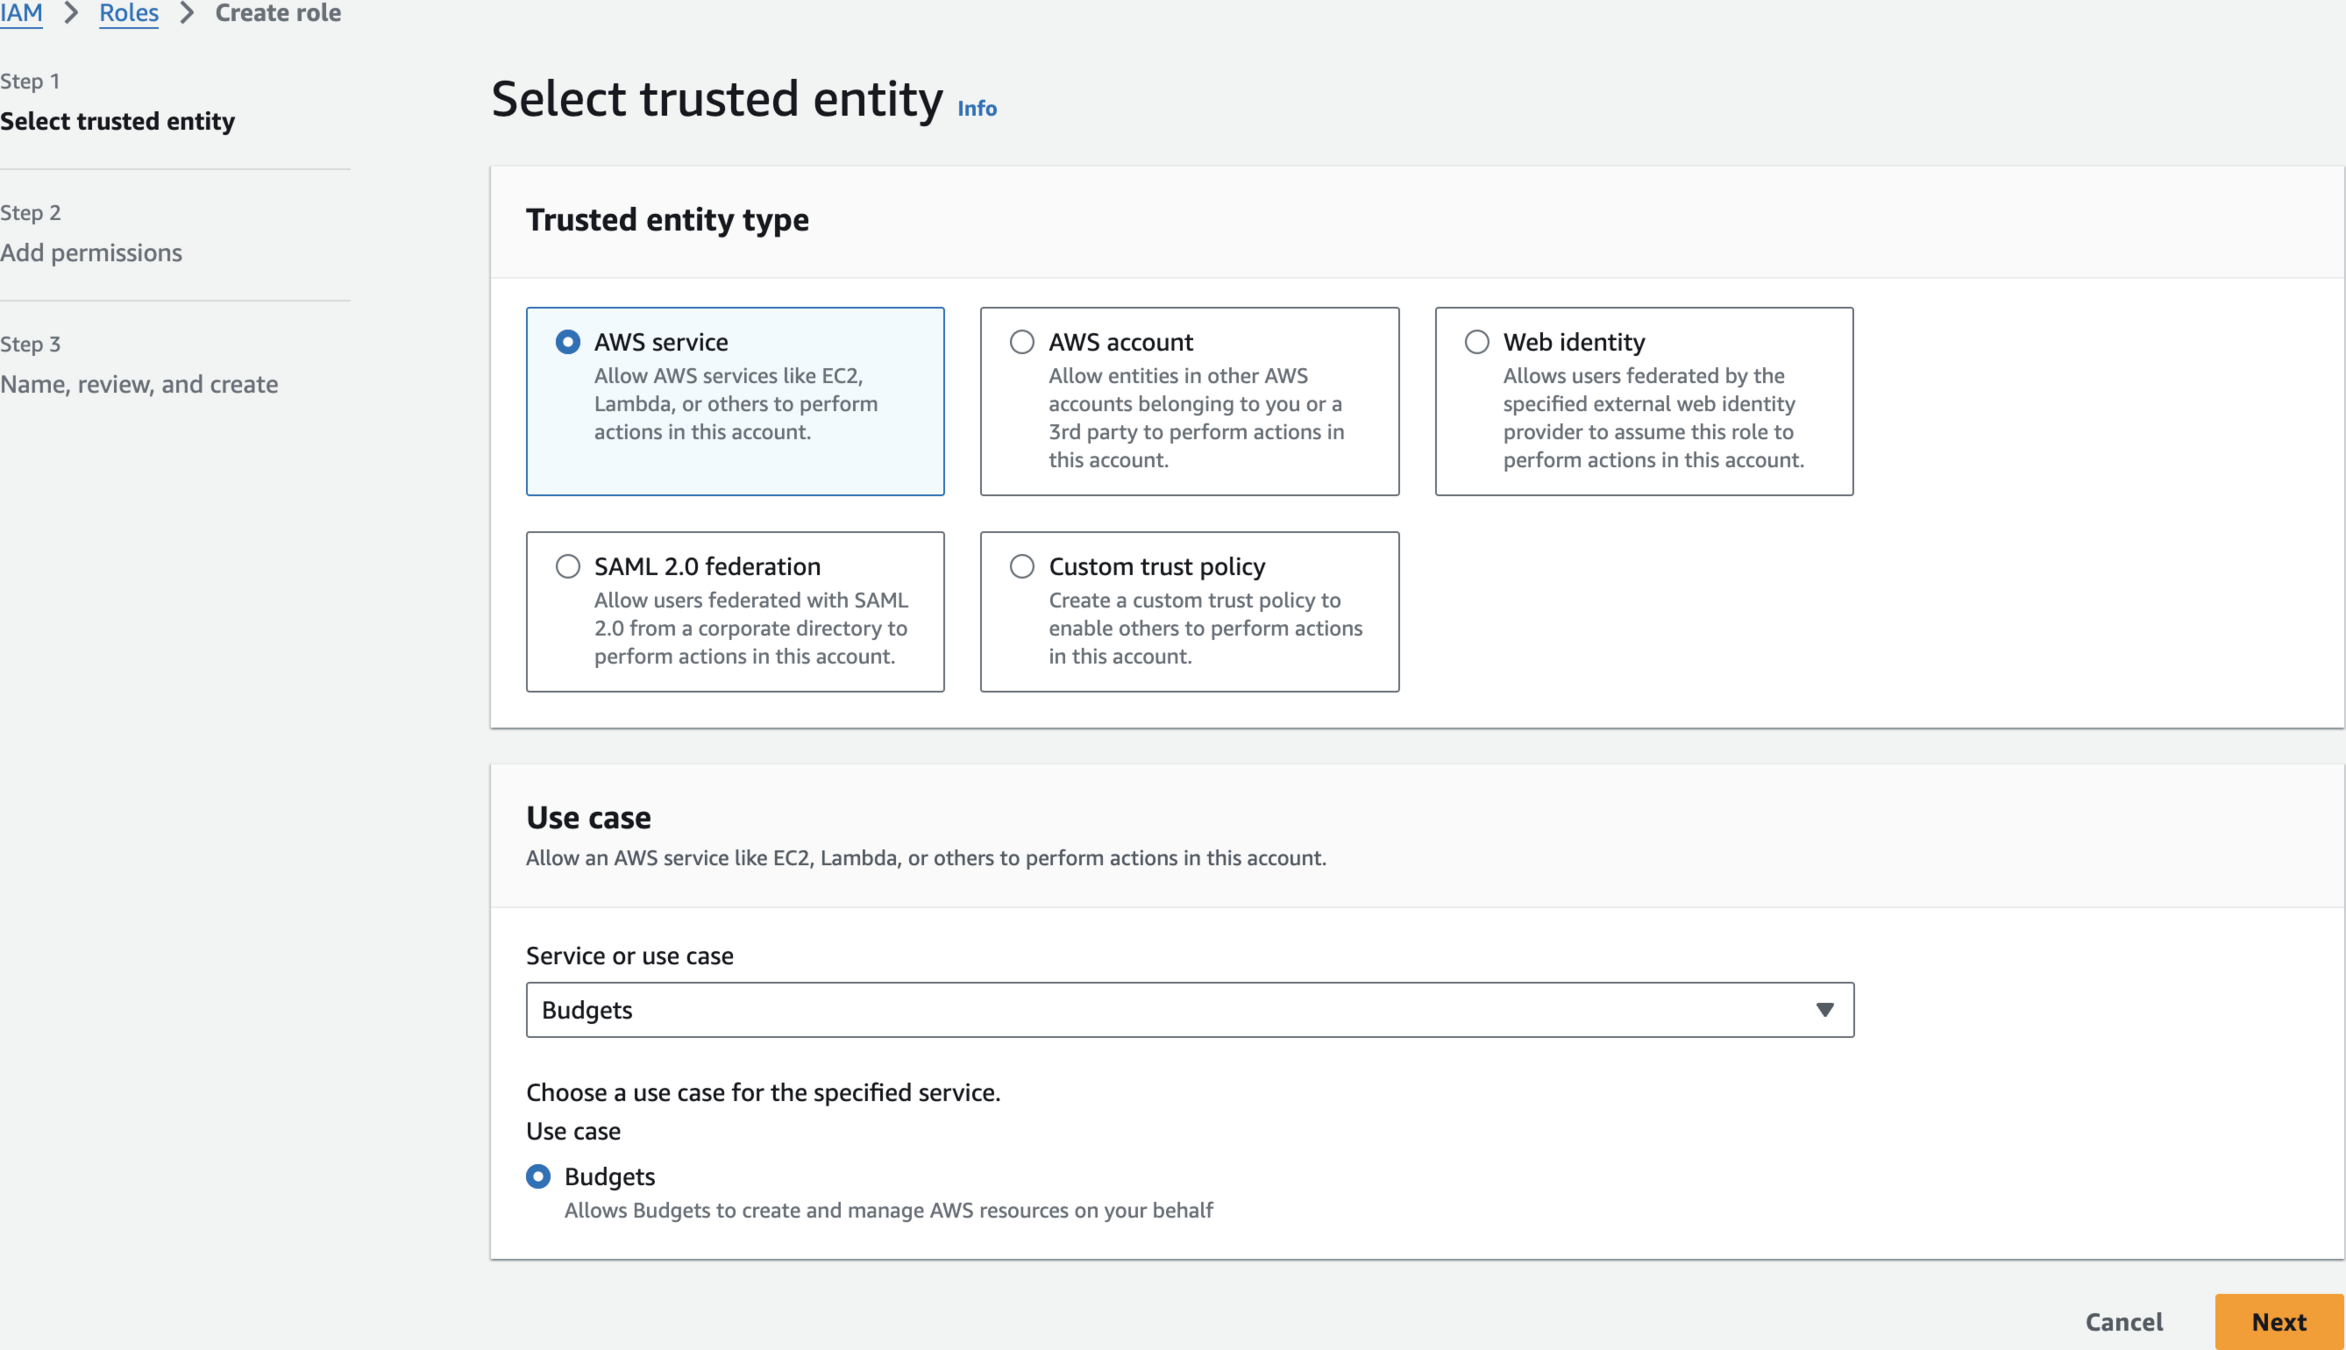Select the Custom trust policy radio button
Image resolution: width=2346 pixels, height=1350 pixels.
1021,567
